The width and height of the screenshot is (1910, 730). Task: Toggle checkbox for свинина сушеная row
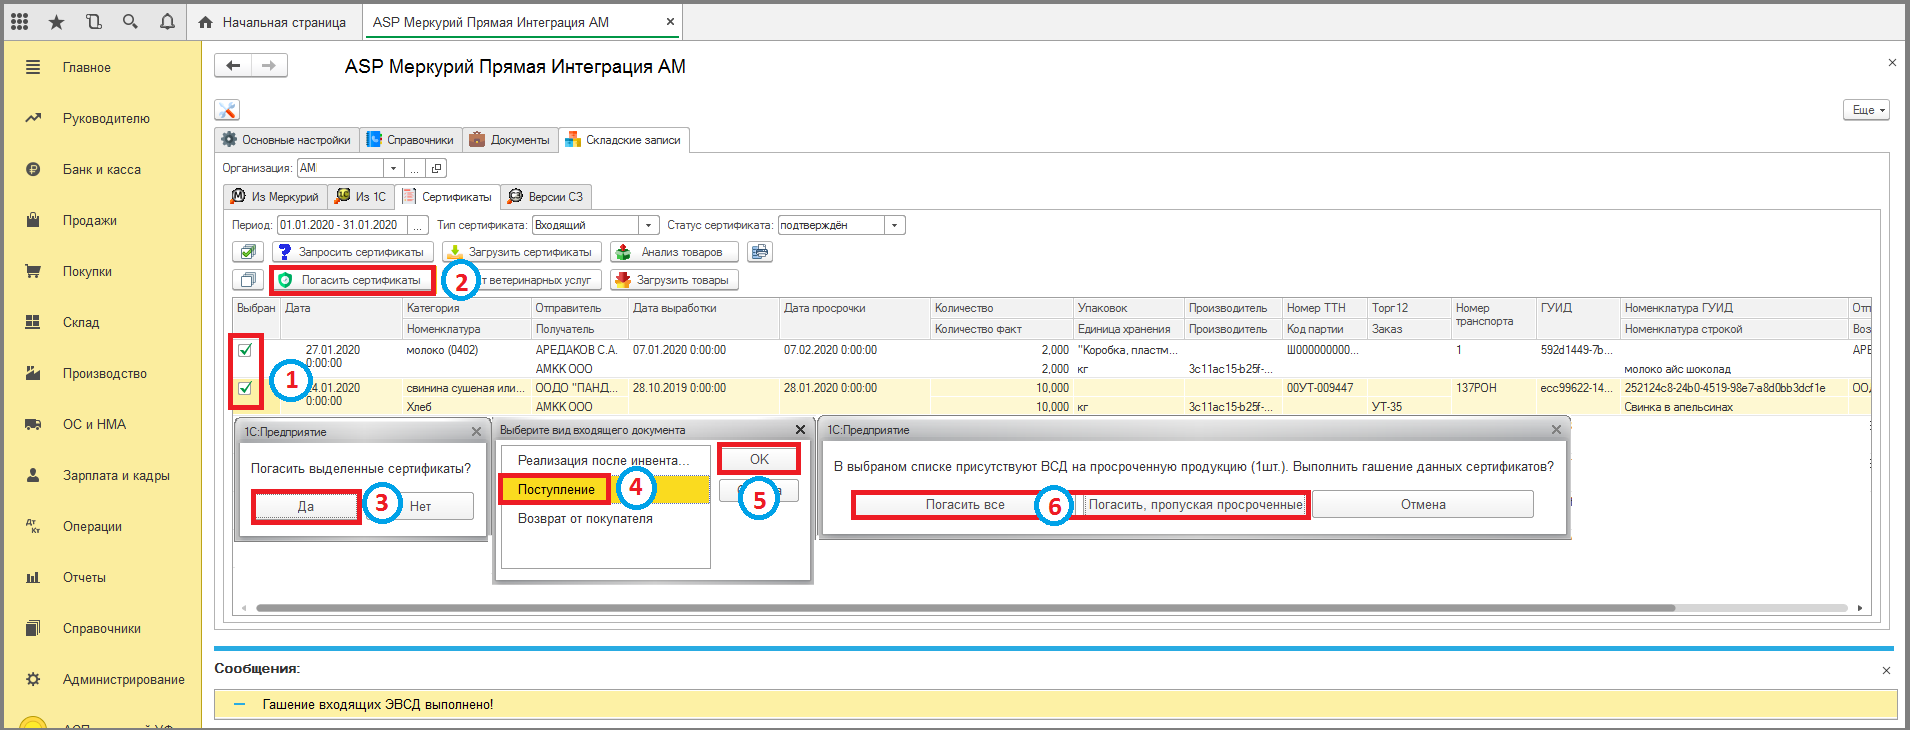(x=245, y=388)
